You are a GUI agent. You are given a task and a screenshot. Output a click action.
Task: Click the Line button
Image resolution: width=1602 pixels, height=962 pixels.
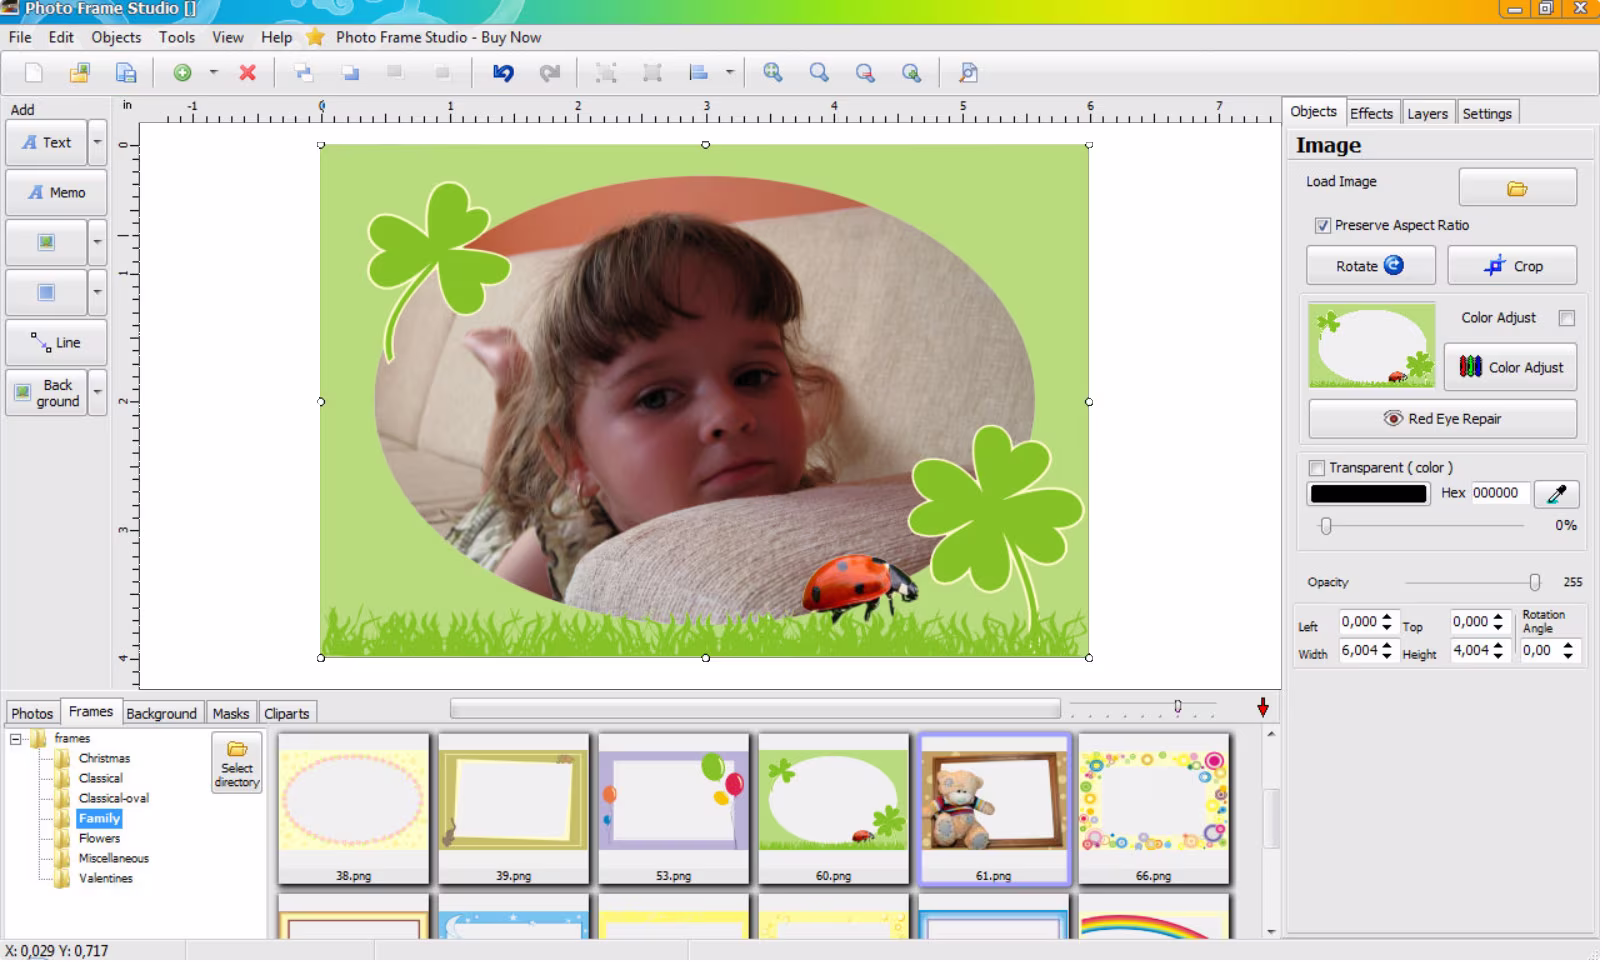click(56, 343)
